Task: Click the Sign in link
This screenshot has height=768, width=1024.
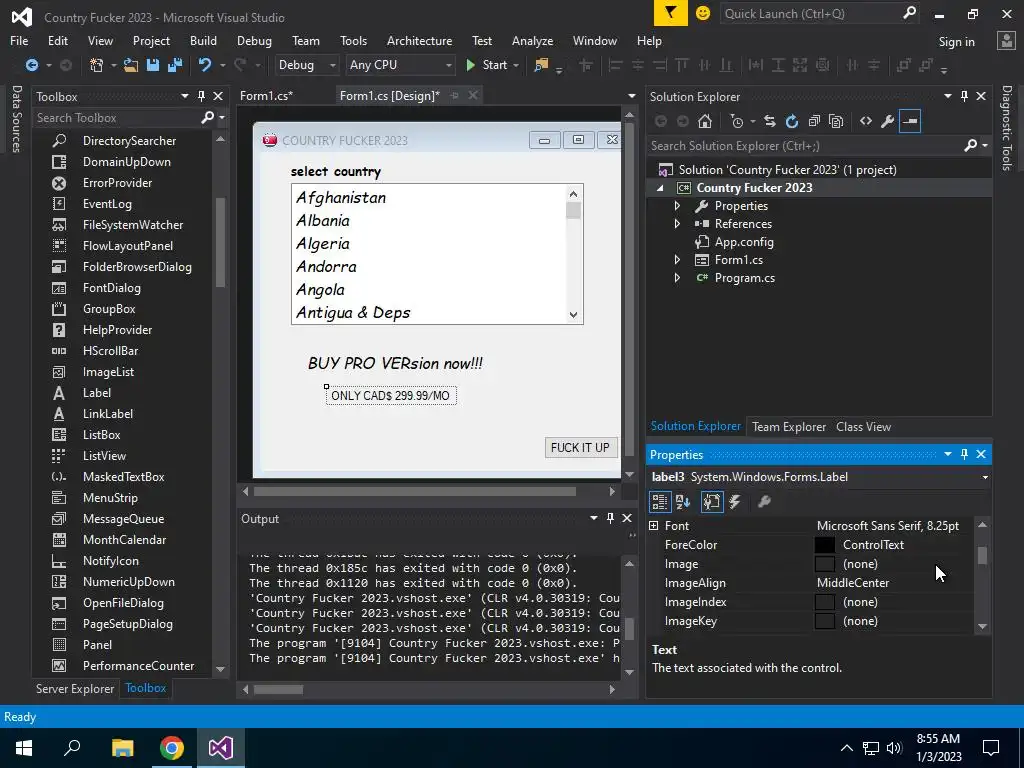Action: 956,41
